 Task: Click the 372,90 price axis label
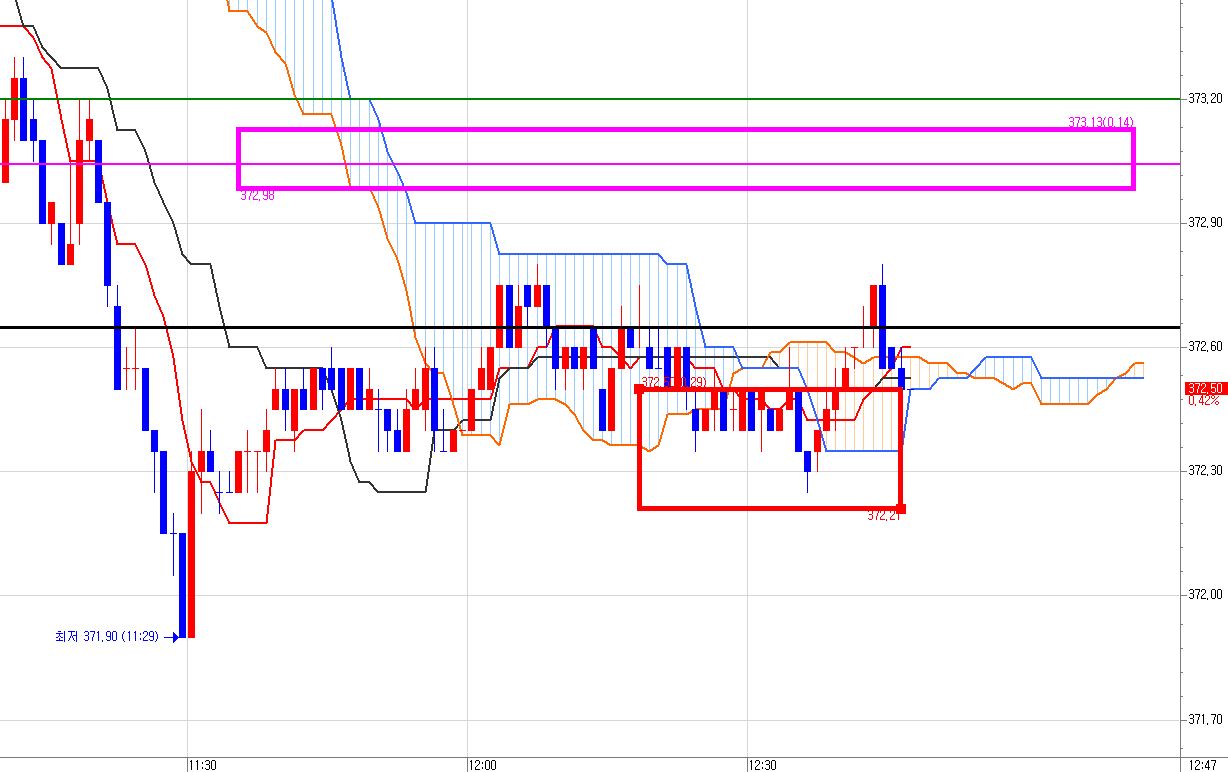[x=1205, y=223]
